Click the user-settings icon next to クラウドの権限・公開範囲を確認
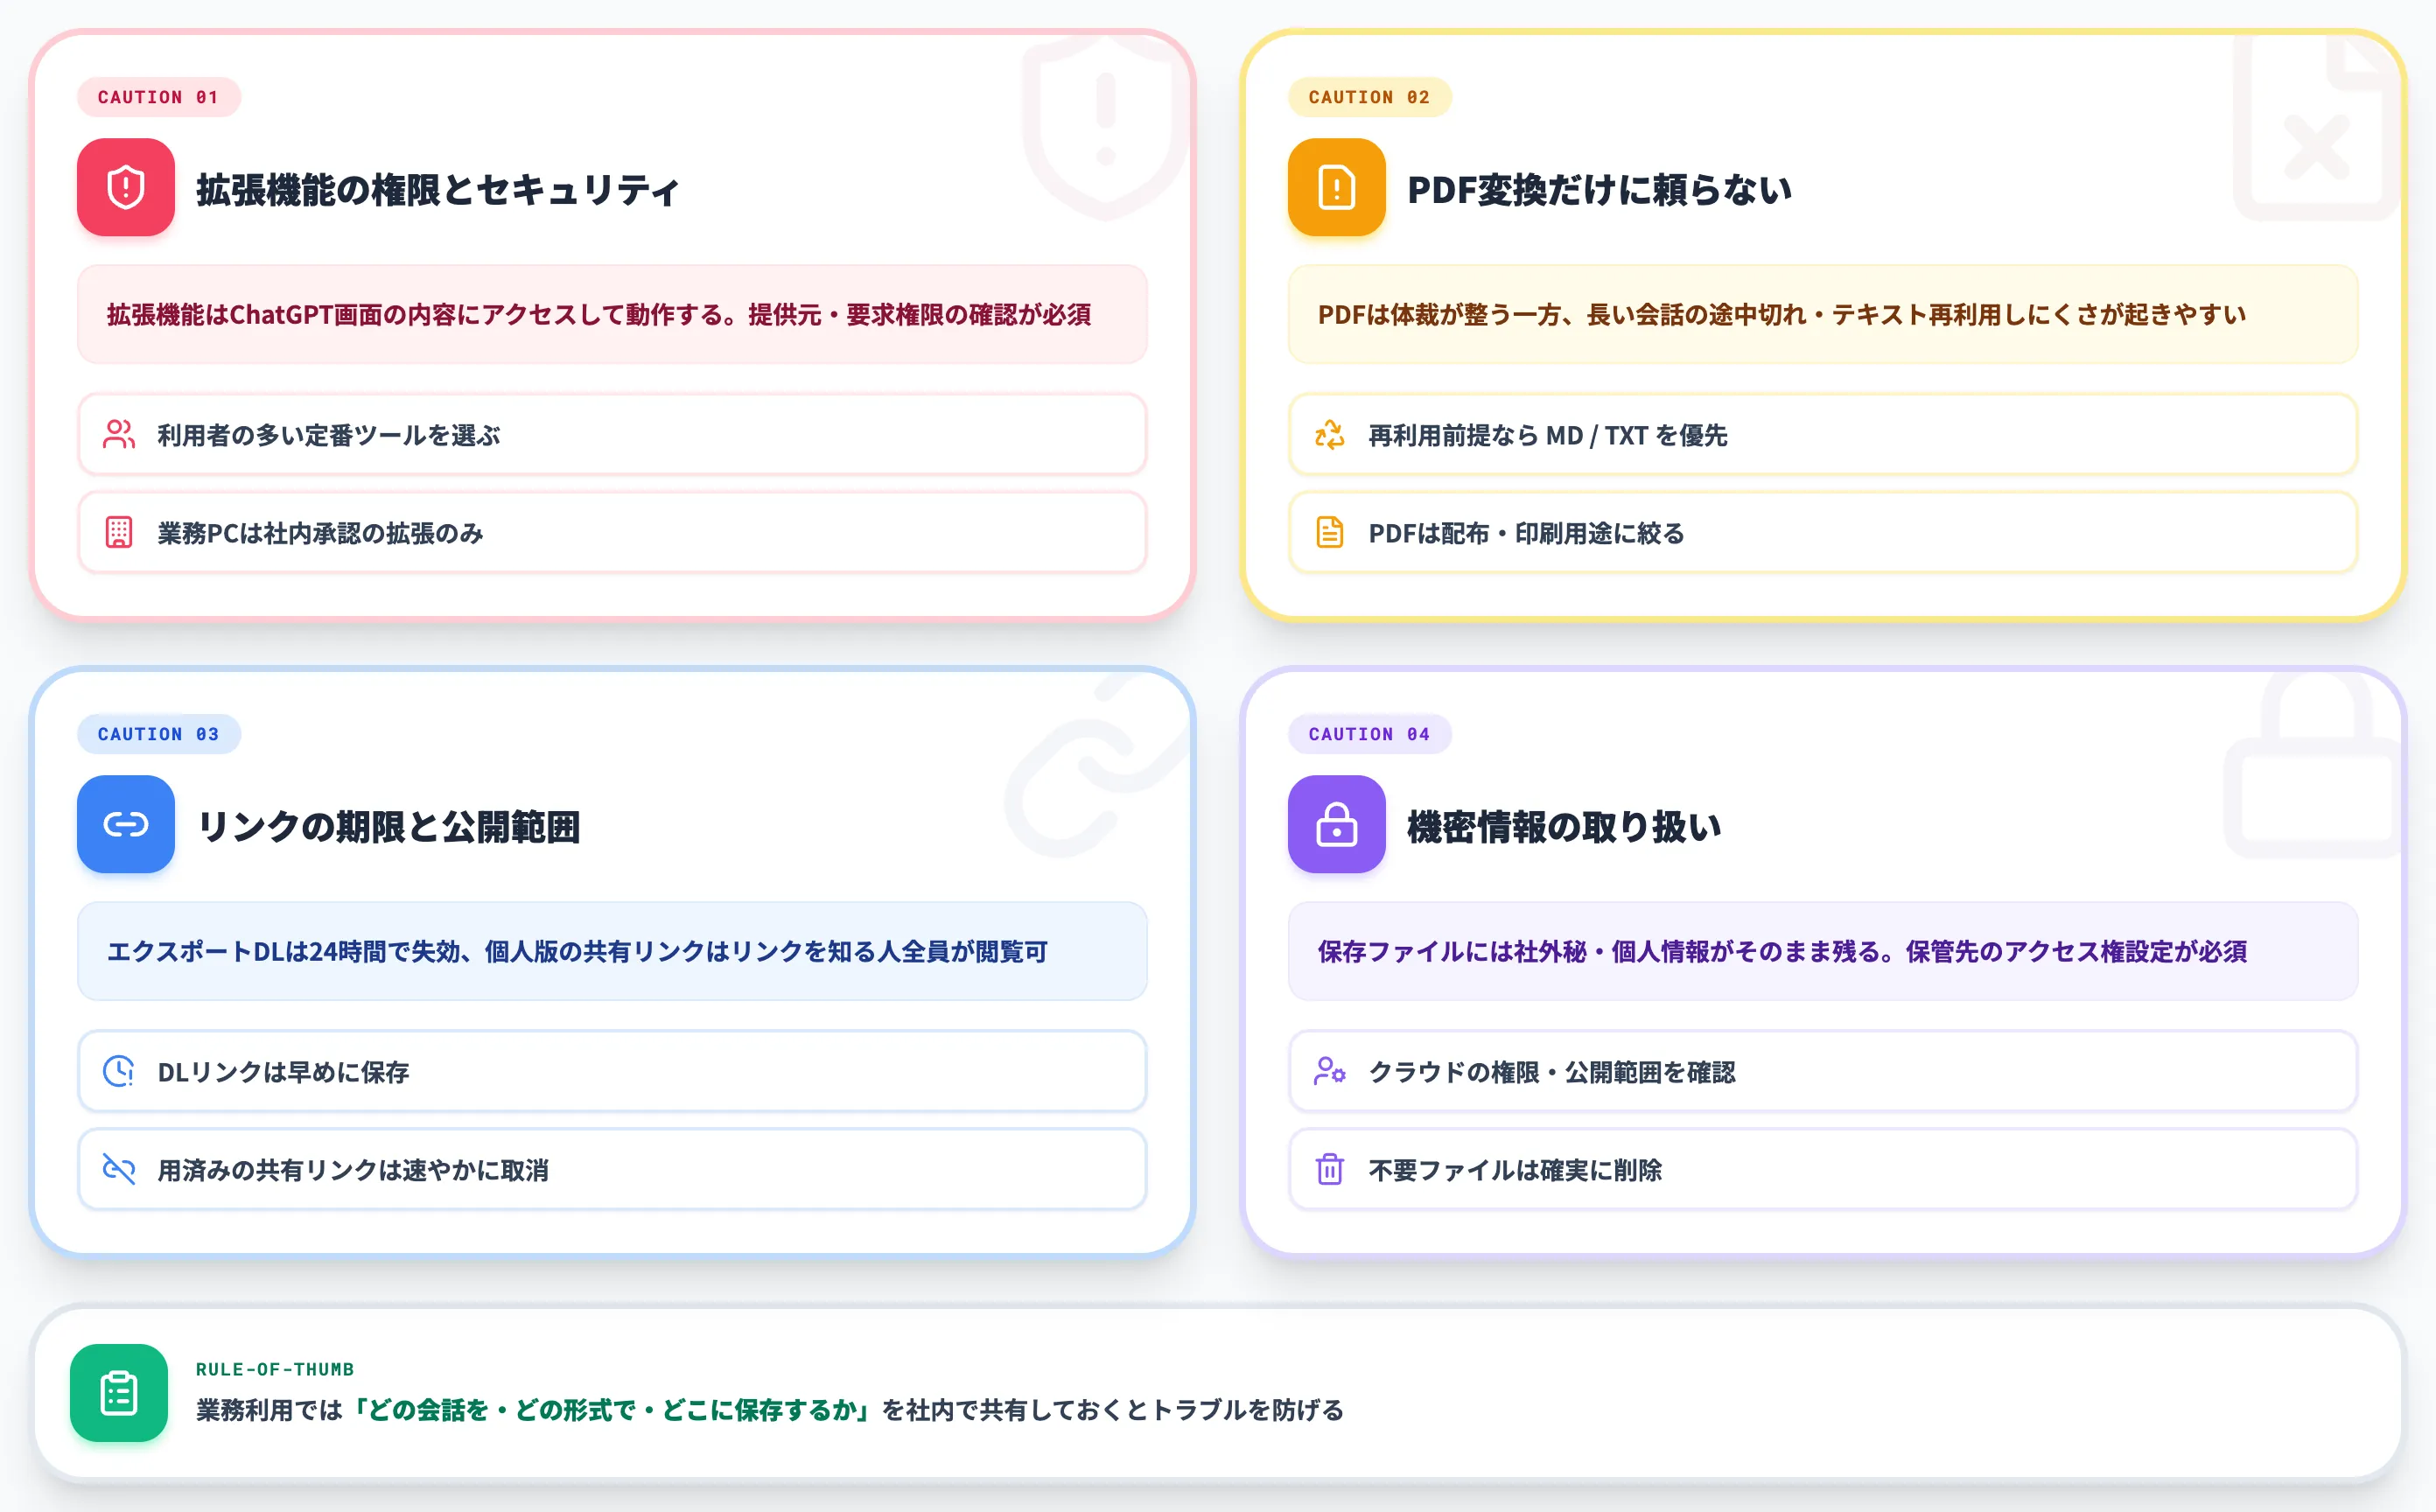The width and height of the screenshot is (2436, 1512). click(1330, 1071)
